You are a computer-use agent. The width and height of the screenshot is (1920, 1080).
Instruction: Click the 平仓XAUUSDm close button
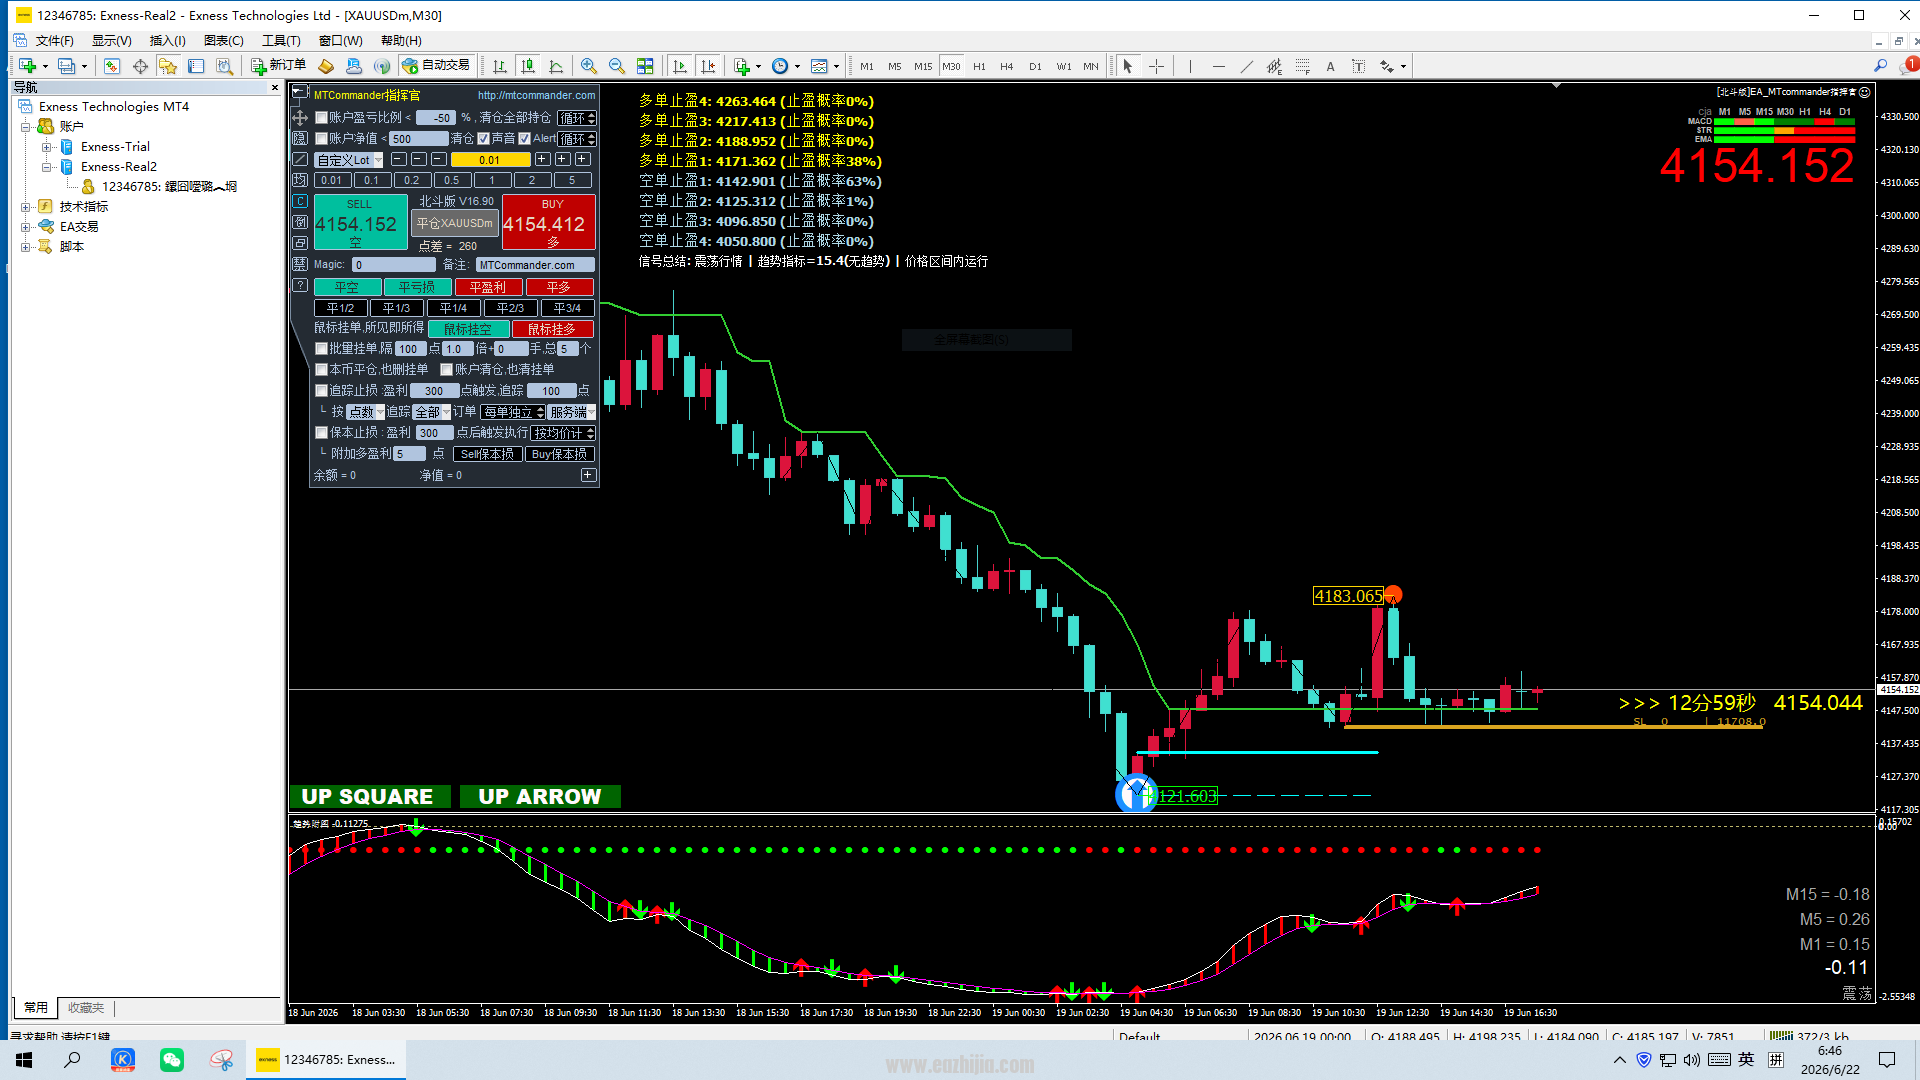[x=455, y=223]
